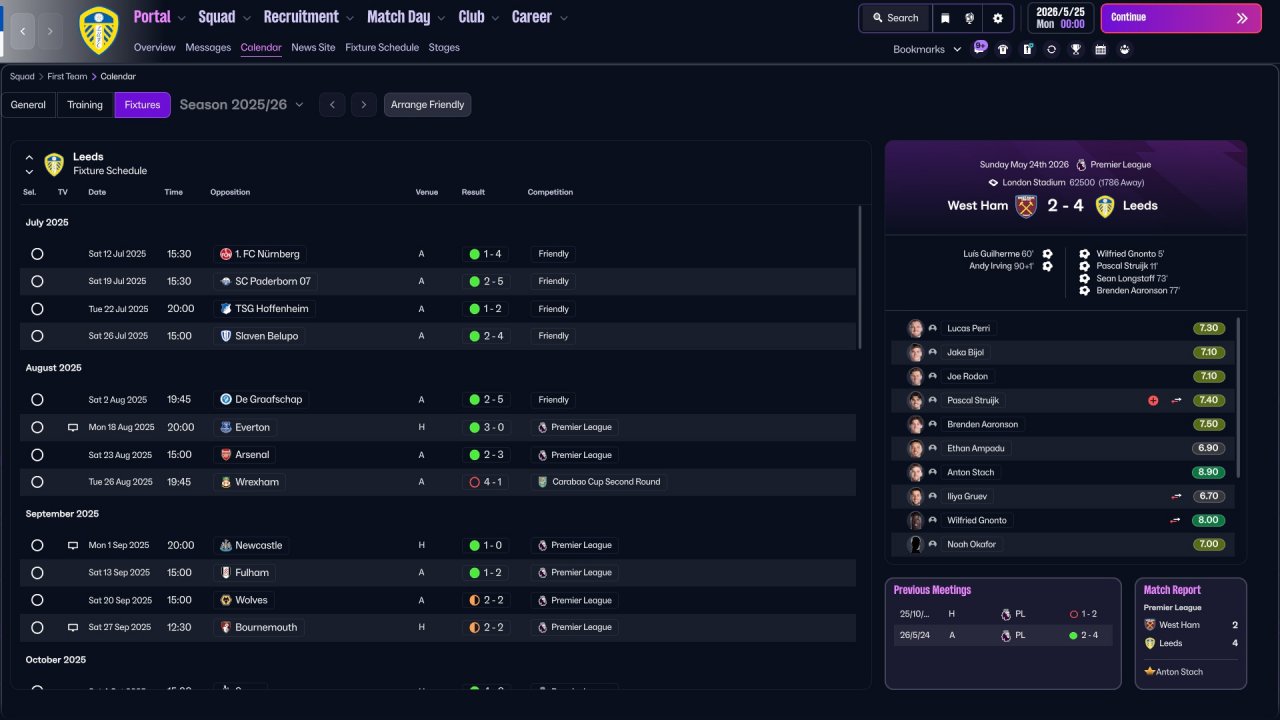Switch to the Fixtures tab
The height and width of the screenshot is (720, 1280).
click(142, 105)
